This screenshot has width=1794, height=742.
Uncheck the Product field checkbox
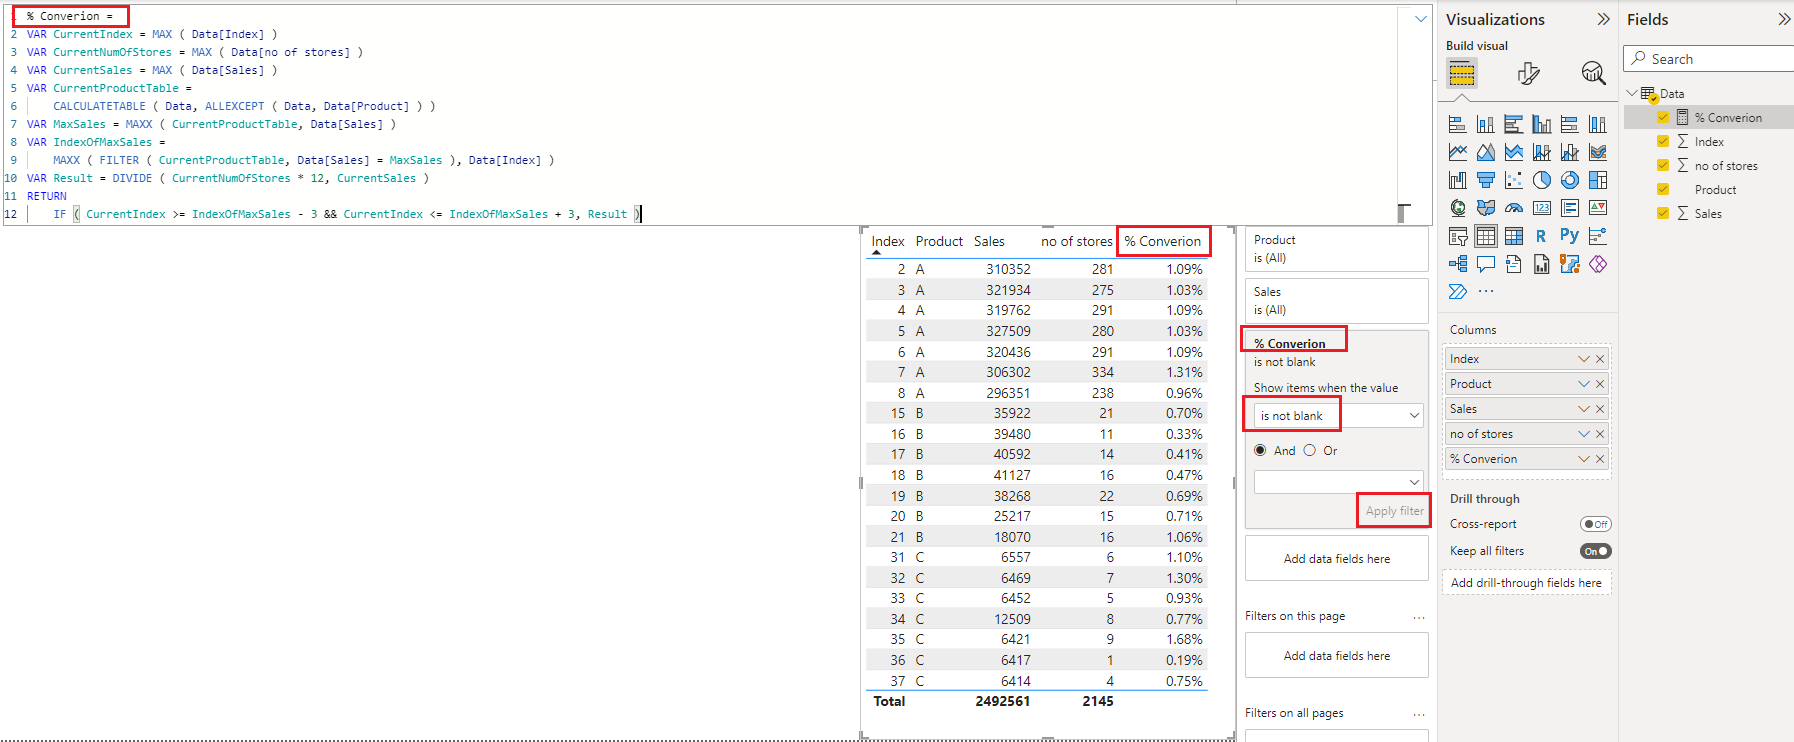(1663, 190)
